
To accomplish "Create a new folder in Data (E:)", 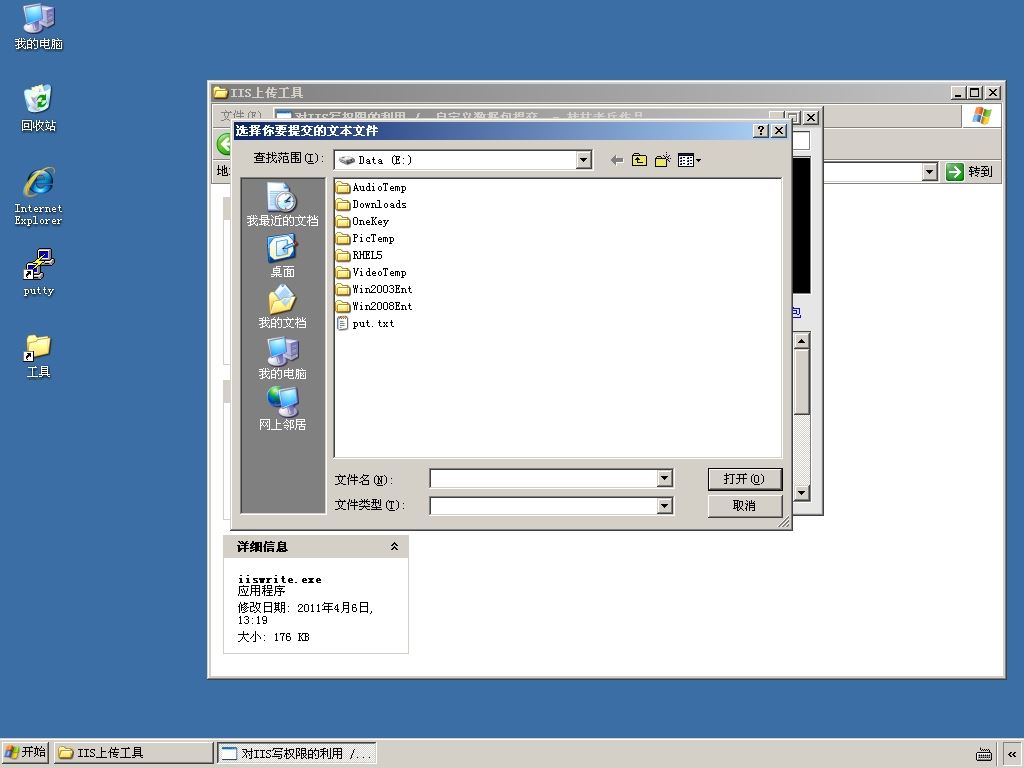I will (x=663, y=160).
